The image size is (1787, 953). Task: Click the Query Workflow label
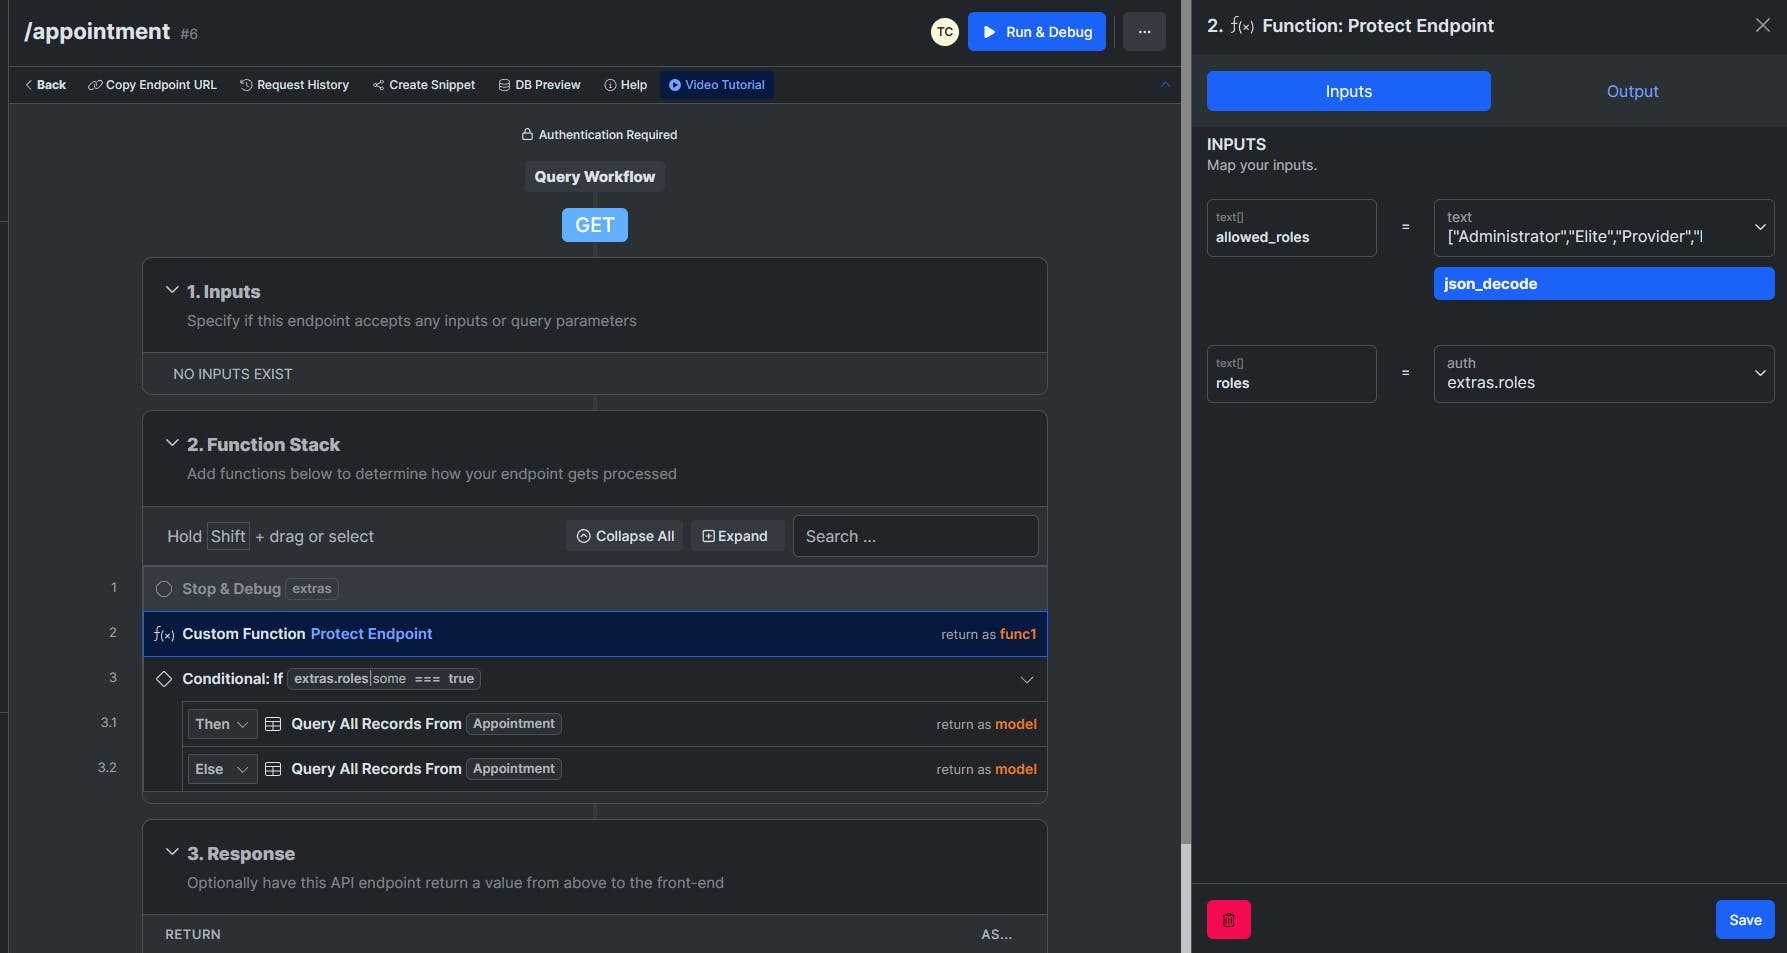[595, 177]
